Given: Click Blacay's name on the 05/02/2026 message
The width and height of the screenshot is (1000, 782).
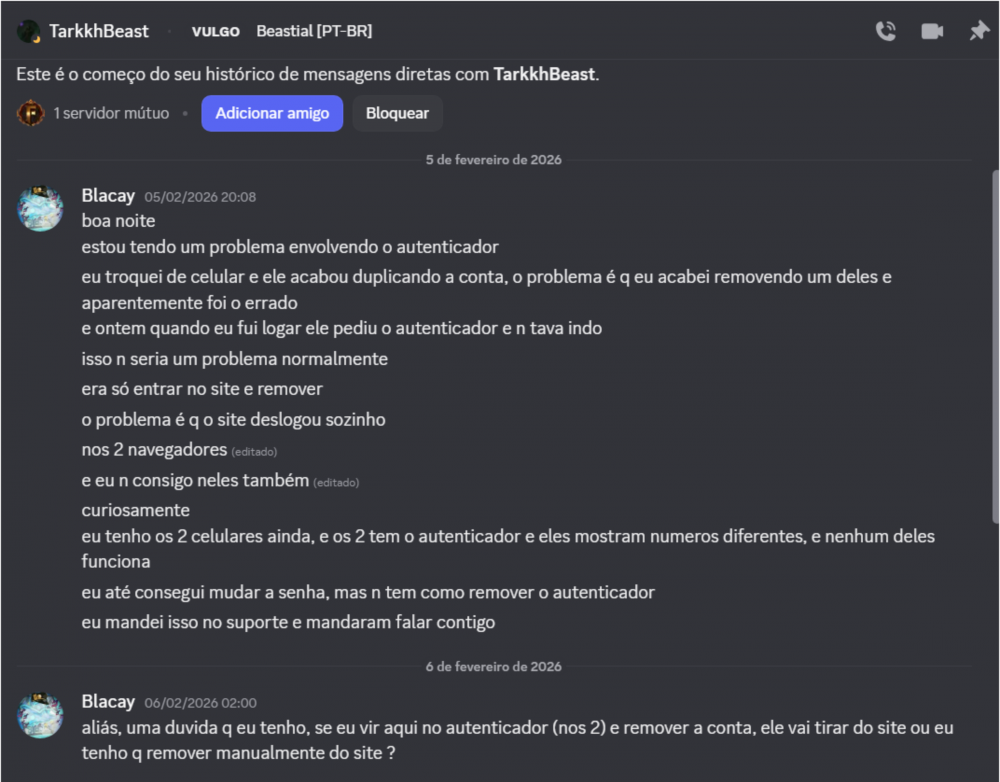Looking at the screenshot, I should (x=108, y=196).
